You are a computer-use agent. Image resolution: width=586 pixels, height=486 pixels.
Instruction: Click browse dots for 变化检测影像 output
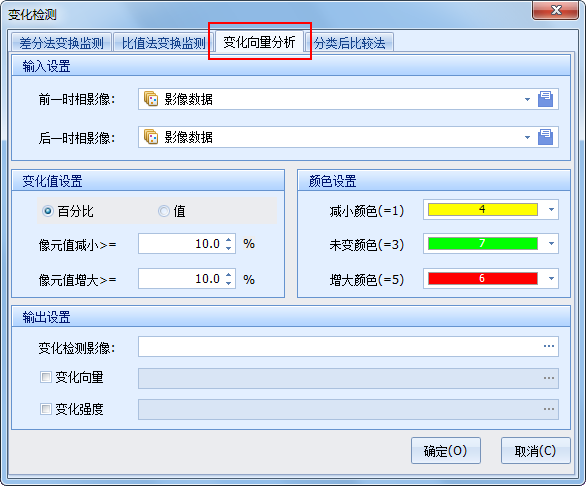tap(549, 346)
